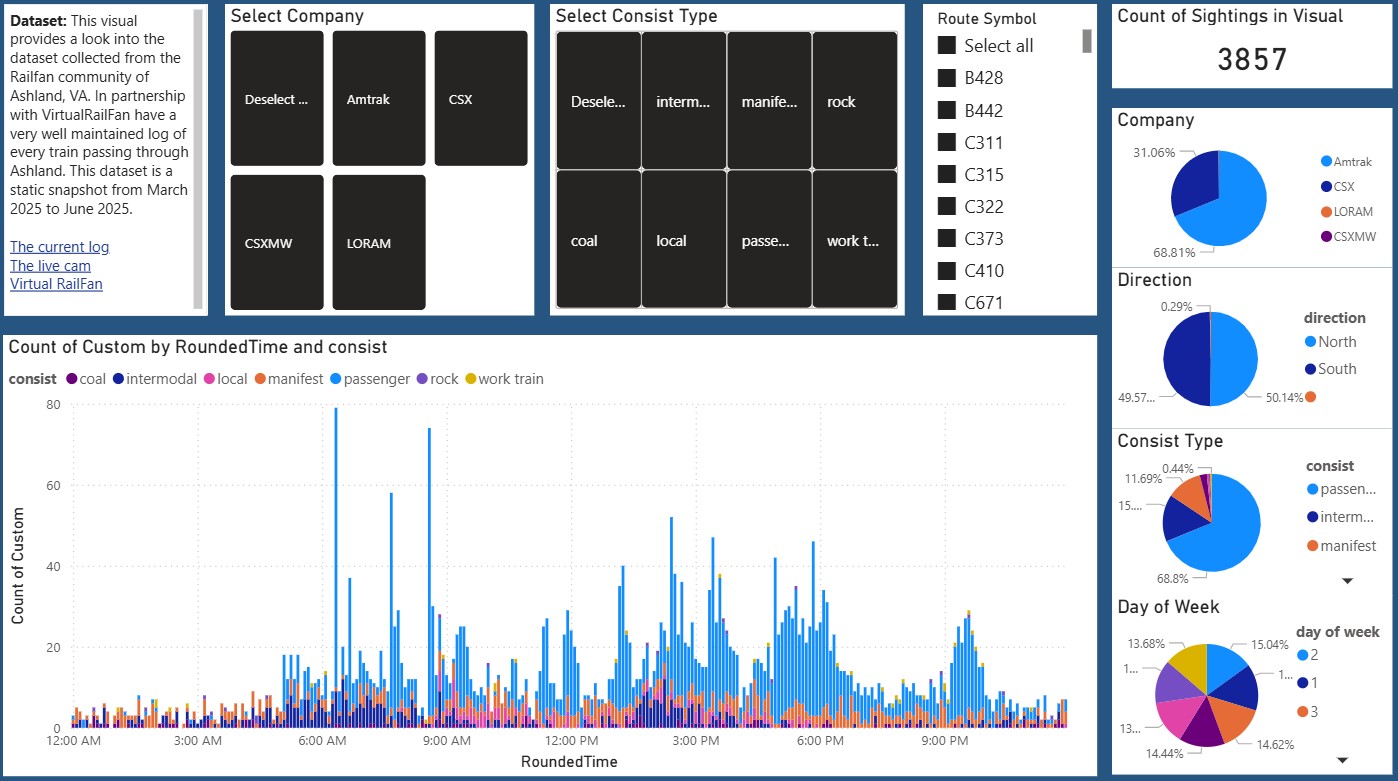
Task: Open The current log link
Action: click(59, 247)
